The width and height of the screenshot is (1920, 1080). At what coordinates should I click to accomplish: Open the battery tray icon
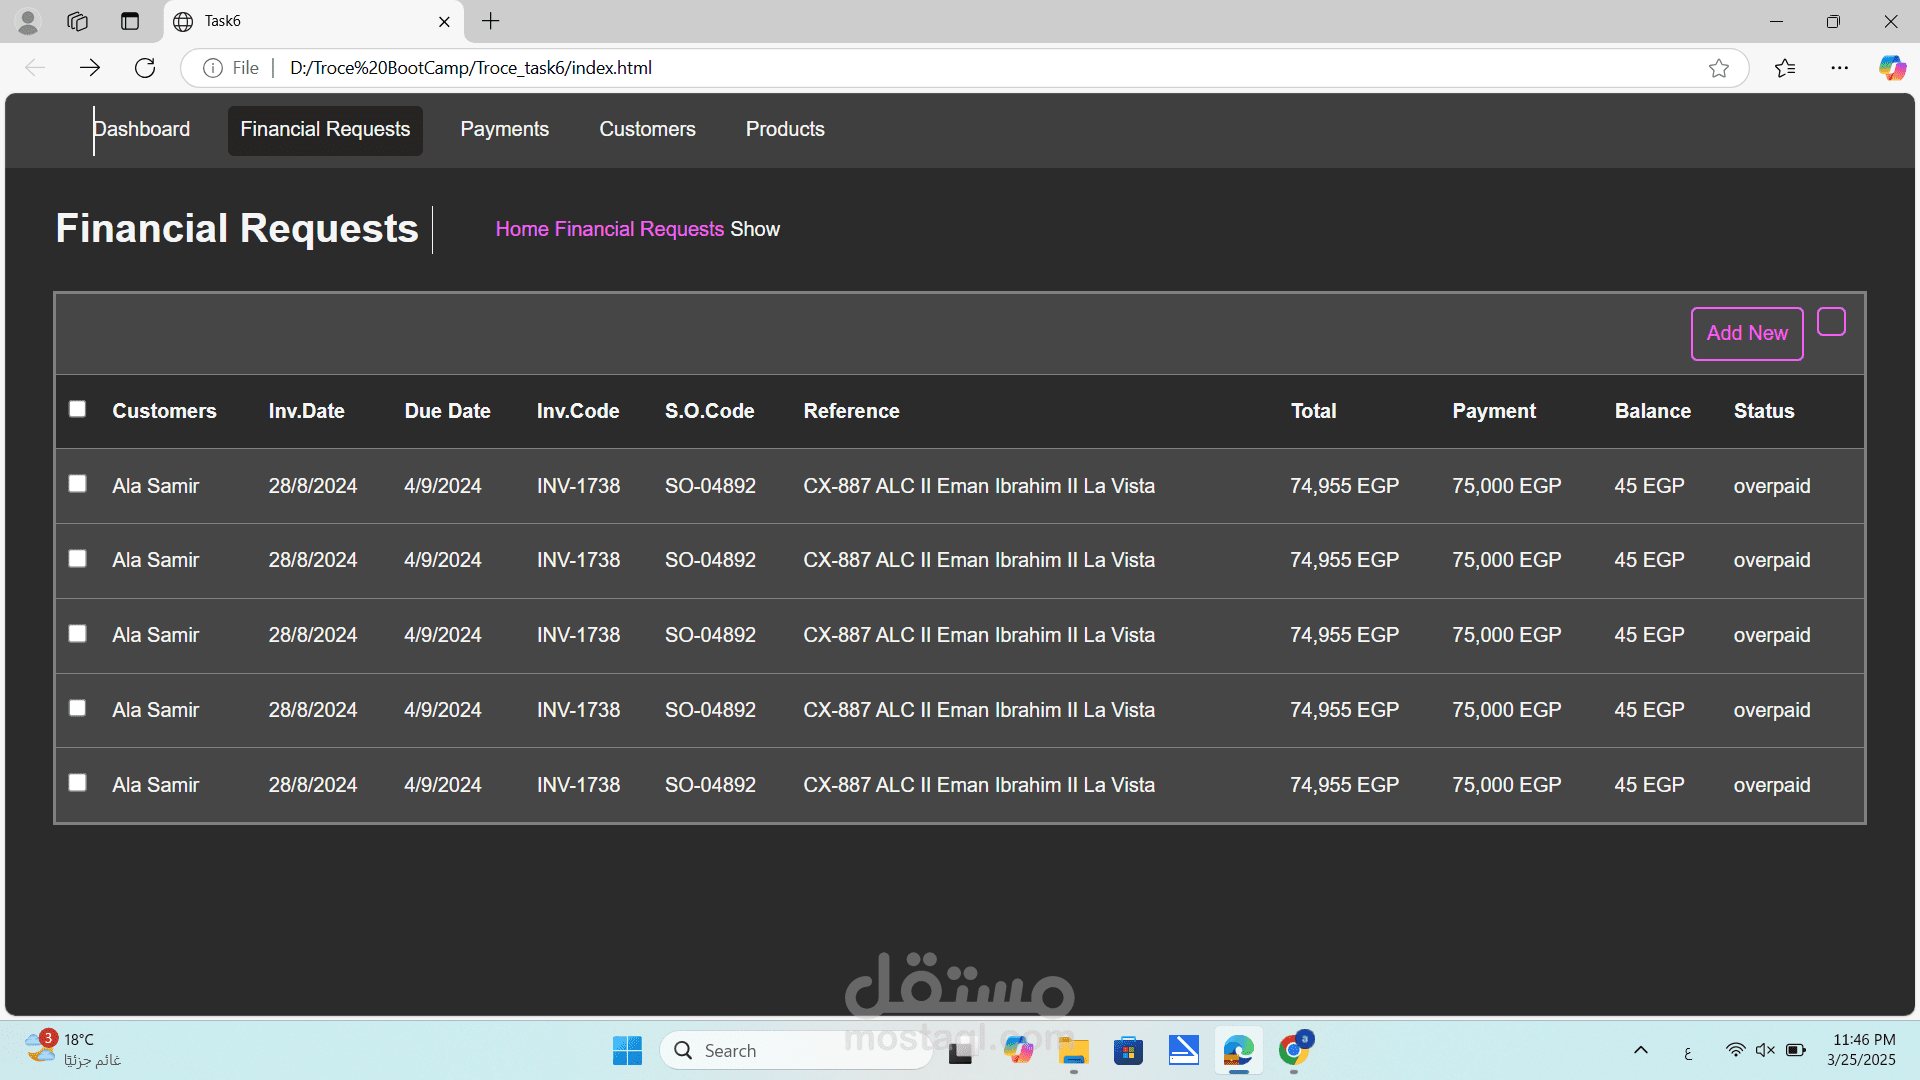[x=1796, y=1050]
